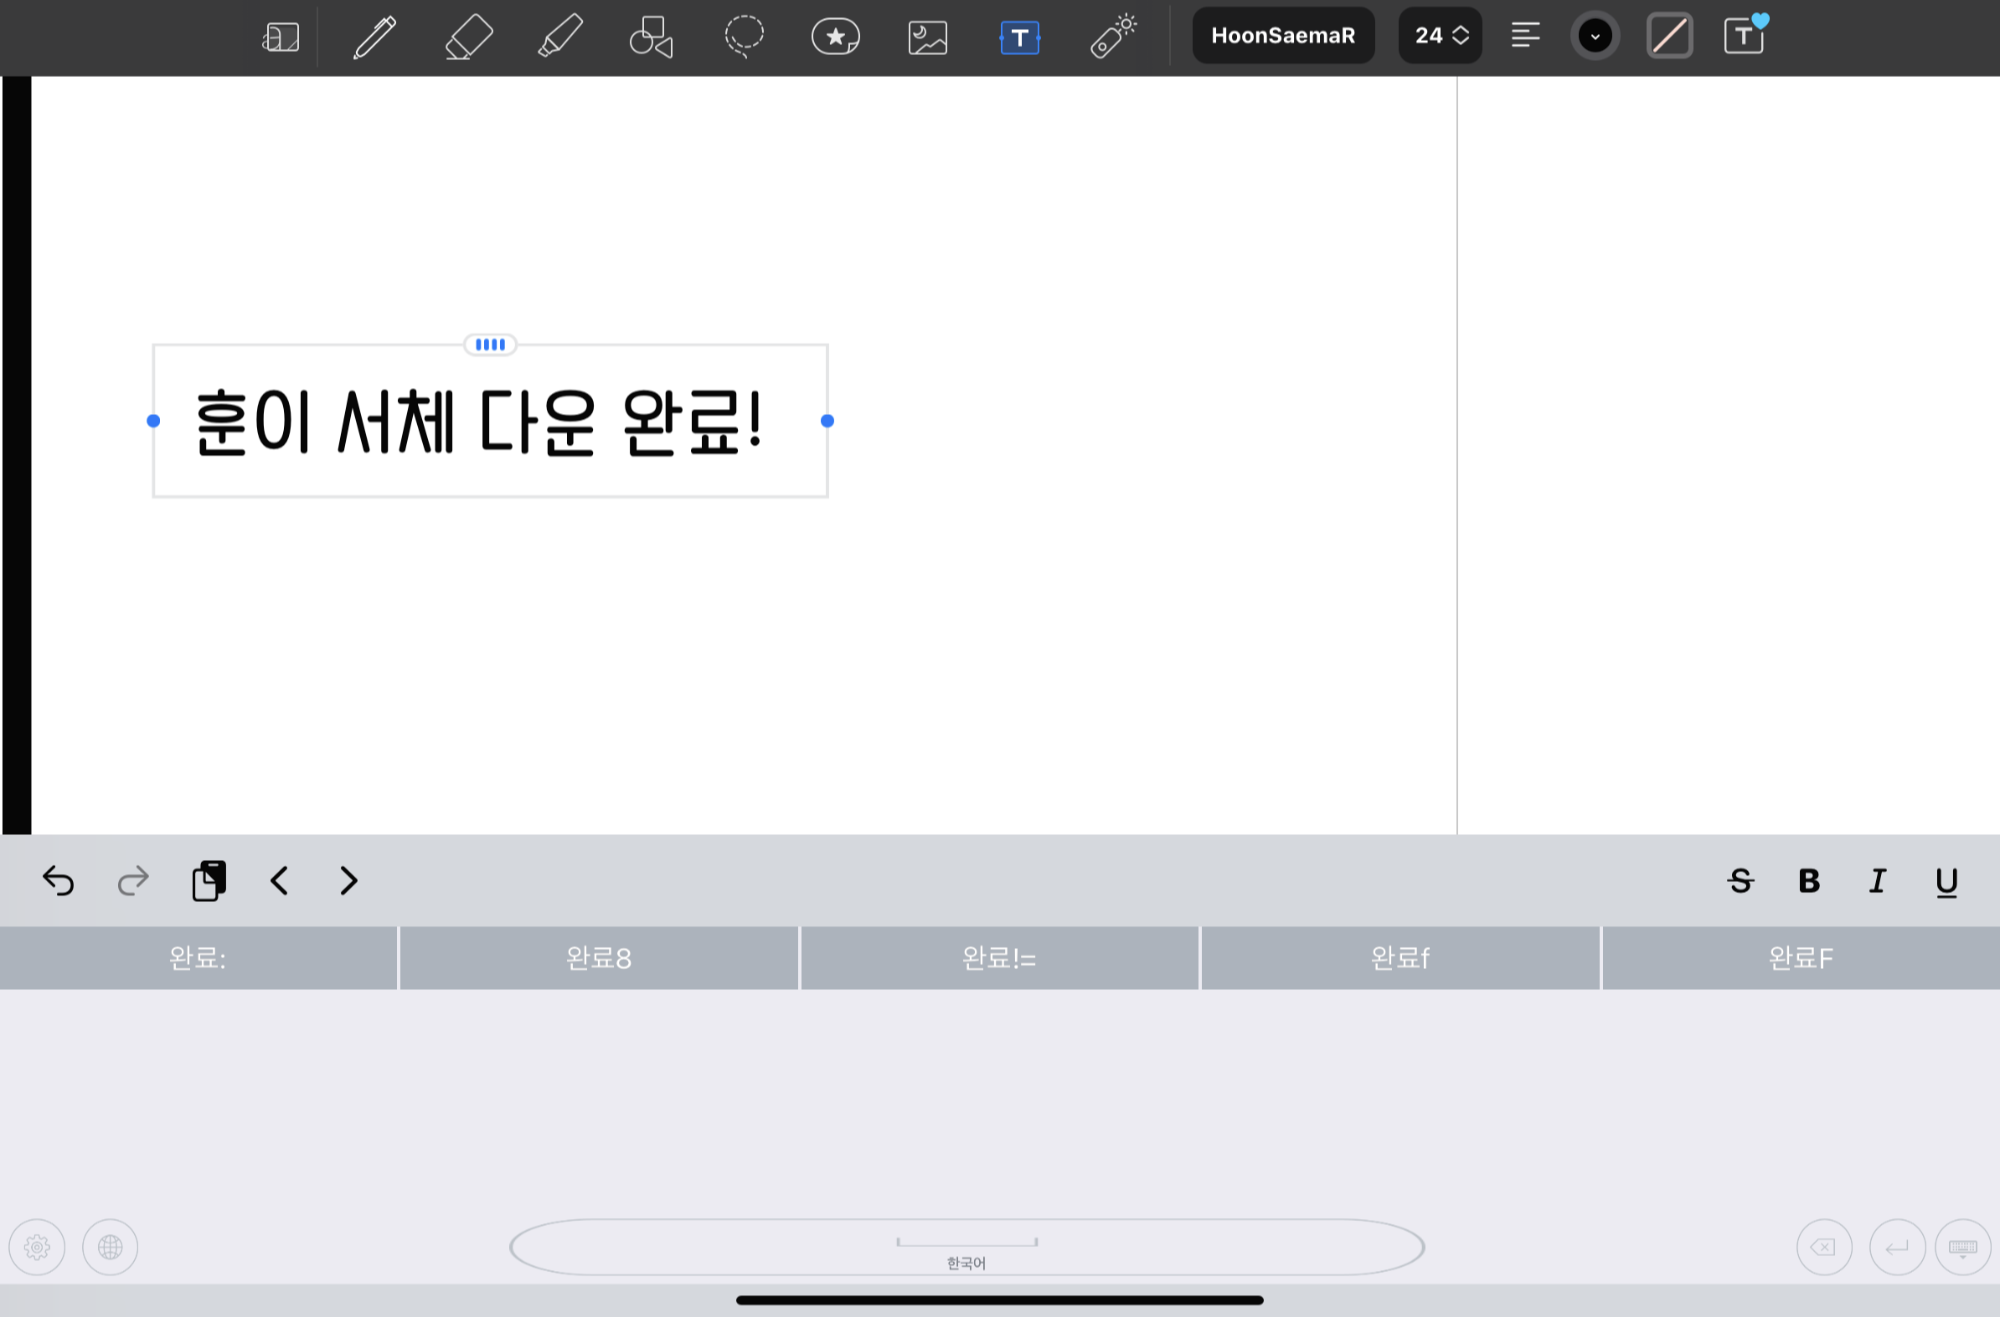This screenshot has width=2000, height=1317.
Task: Open the black text color picker
Action: (1595, 37)
